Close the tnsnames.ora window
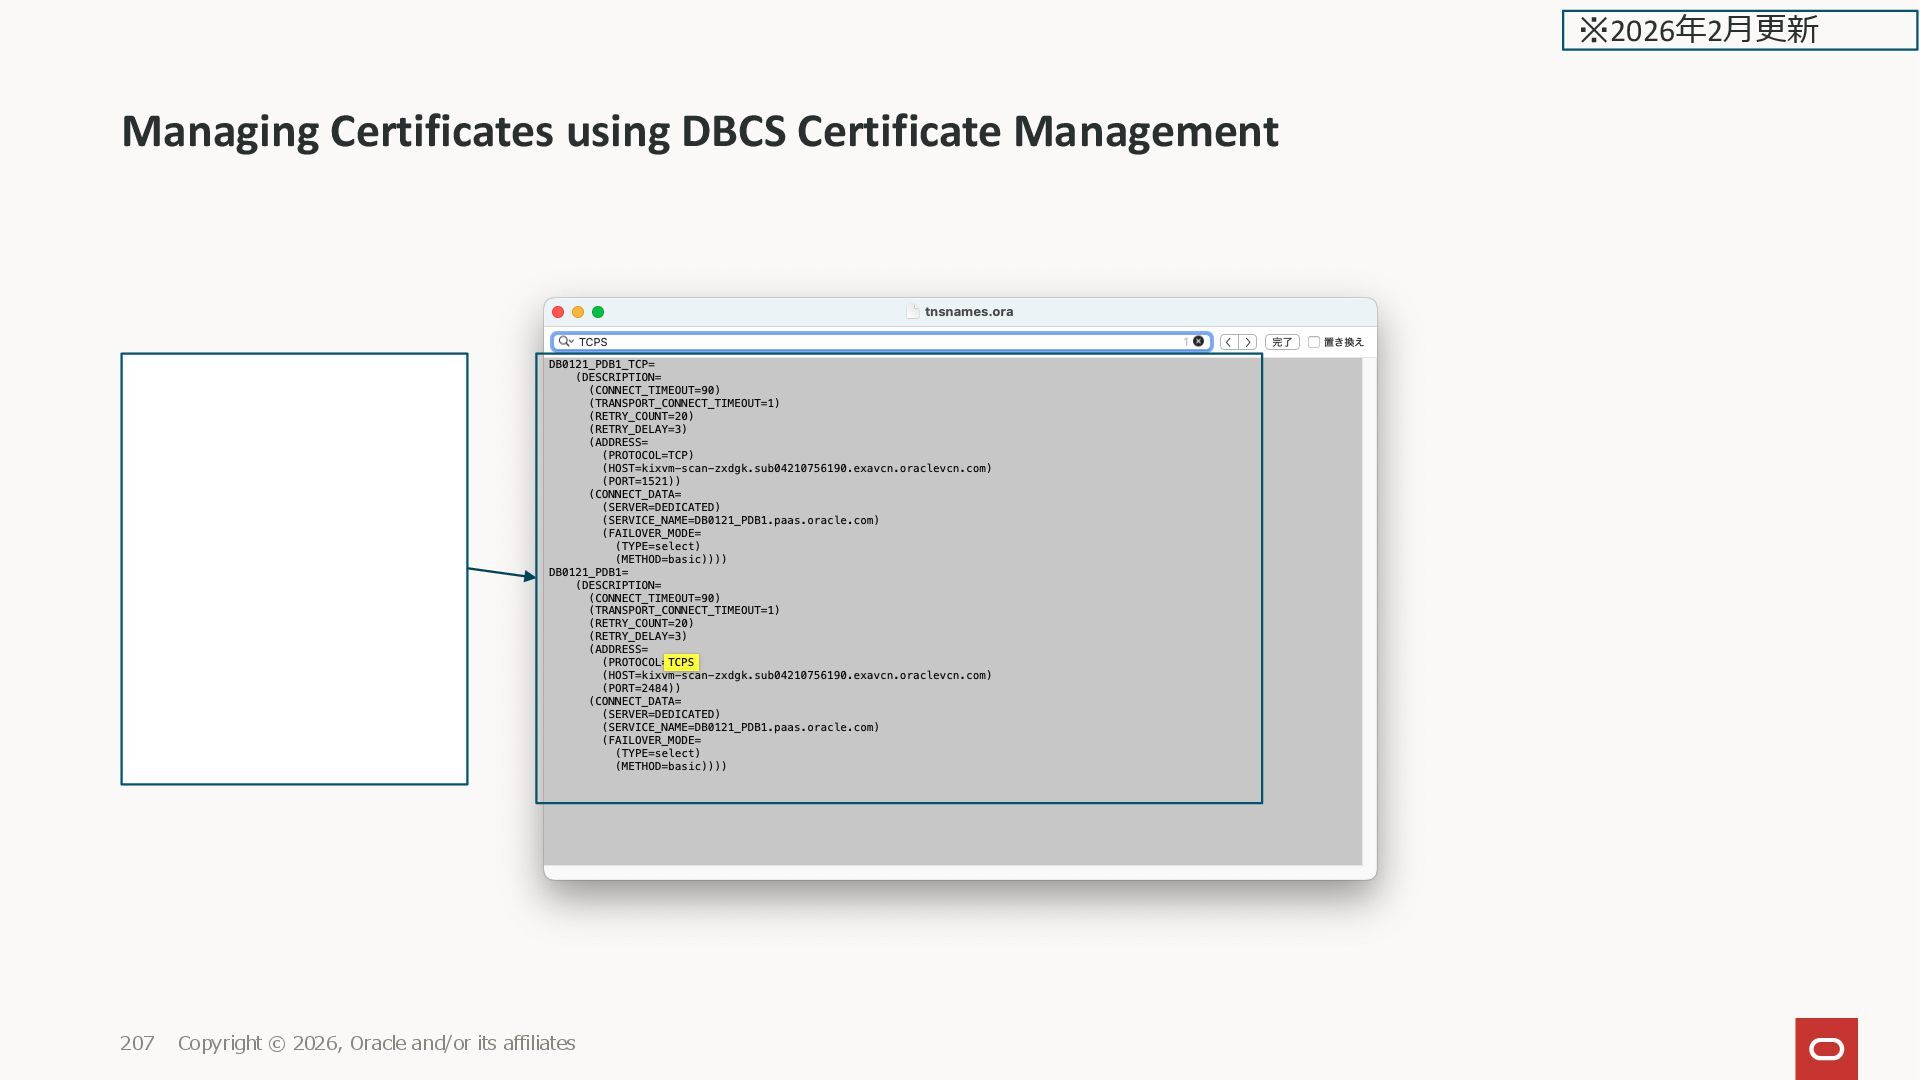Viewport: 1920px width, 1080px height. click(558, 312)
